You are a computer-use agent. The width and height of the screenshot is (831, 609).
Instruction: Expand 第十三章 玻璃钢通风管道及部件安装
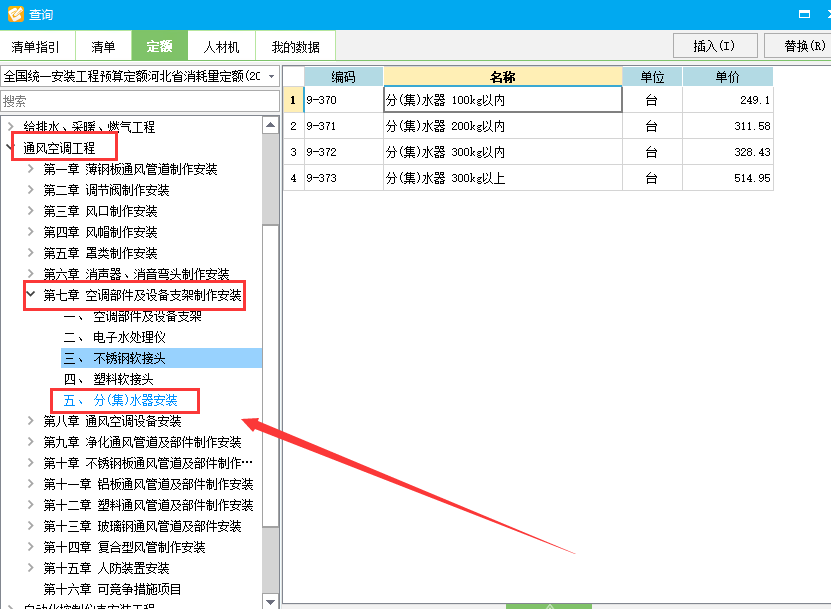(31, 526)
